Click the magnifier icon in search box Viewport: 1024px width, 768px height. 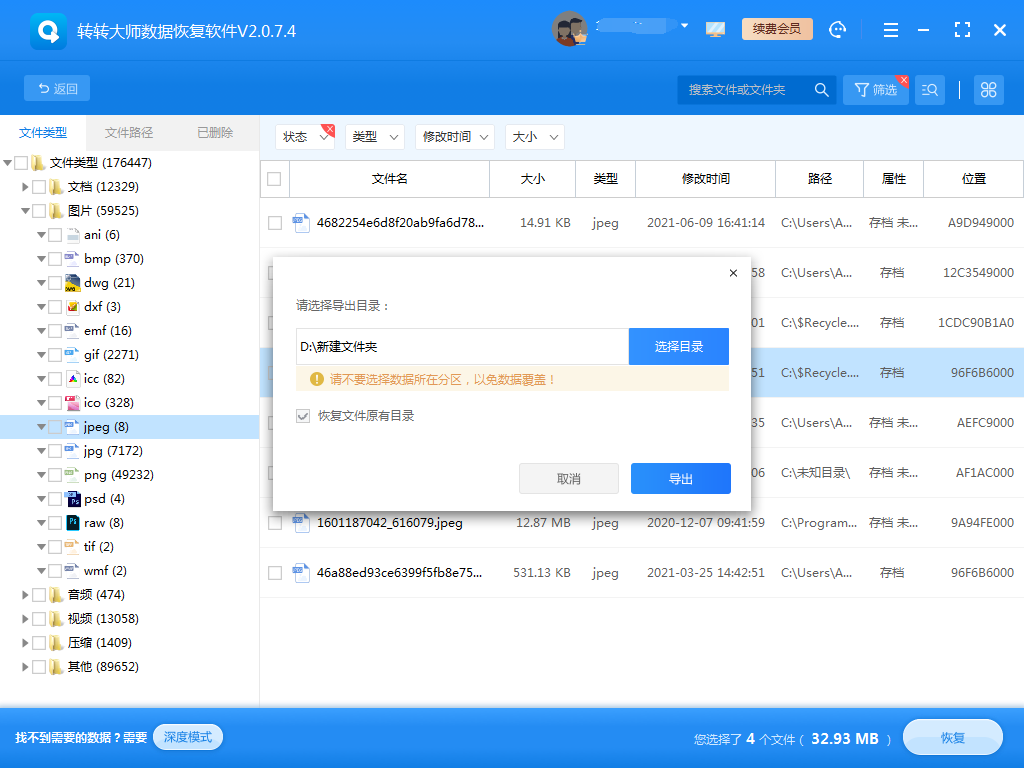pyautogui.click(x=821, y=90)
